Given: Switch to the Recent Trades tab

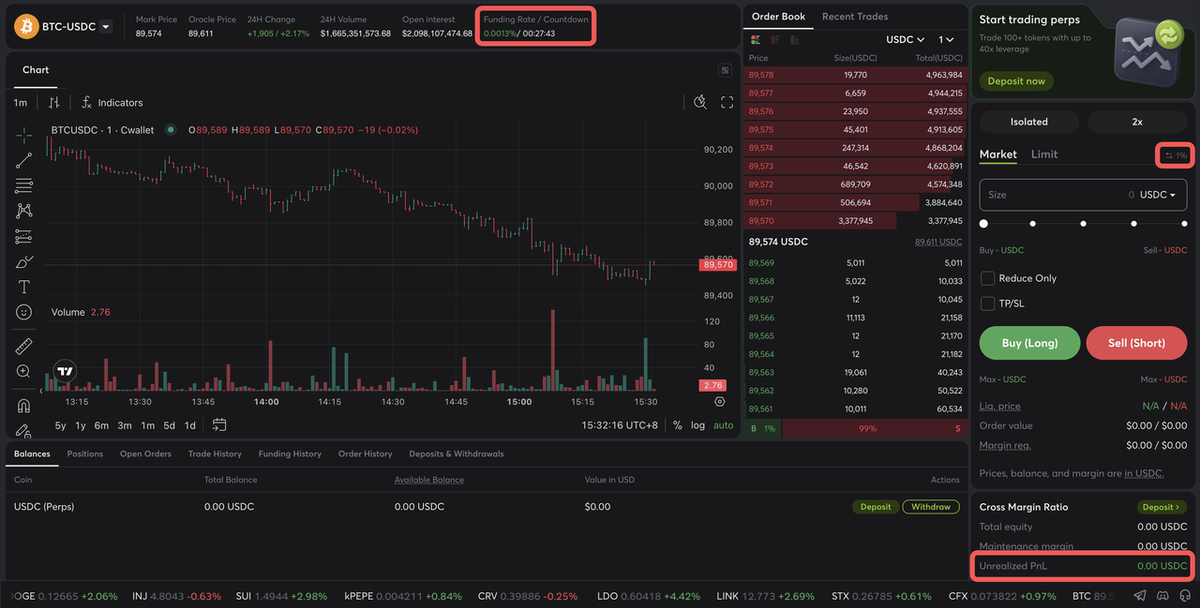Looking at the screenshot, I should (x=855, y=16).
